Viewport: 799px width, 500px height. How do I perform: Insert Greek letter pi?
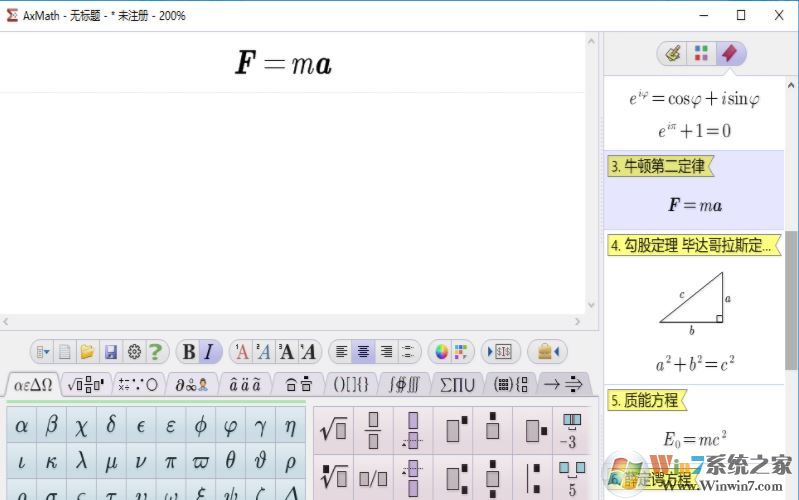click(171, 461)
